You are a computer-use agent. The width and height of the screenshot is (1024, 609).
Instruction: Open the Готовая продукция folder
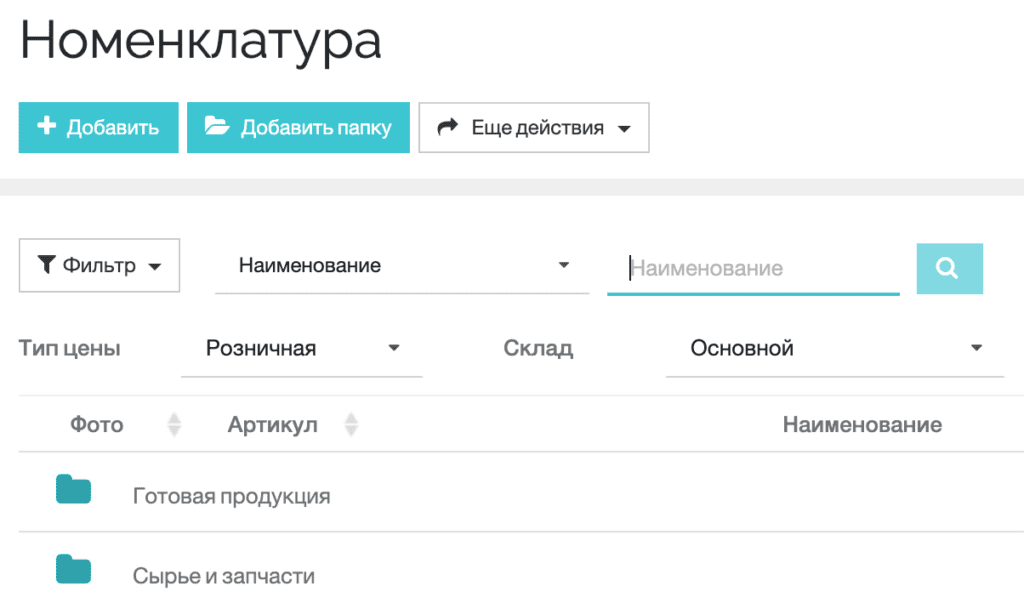(x=231, y=494)
